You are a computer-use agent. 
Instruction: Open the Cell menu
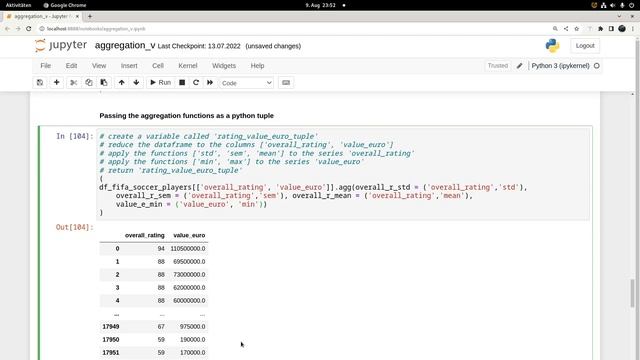(158, 66)
